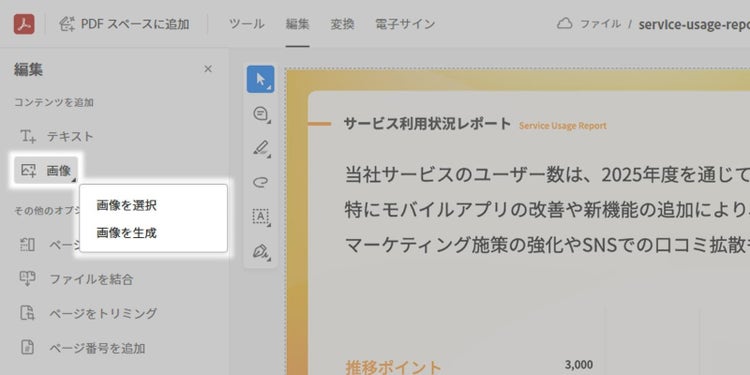Open the ページ番号を追加 option
The height and width of the screenshot is (375, 750).
98,348
